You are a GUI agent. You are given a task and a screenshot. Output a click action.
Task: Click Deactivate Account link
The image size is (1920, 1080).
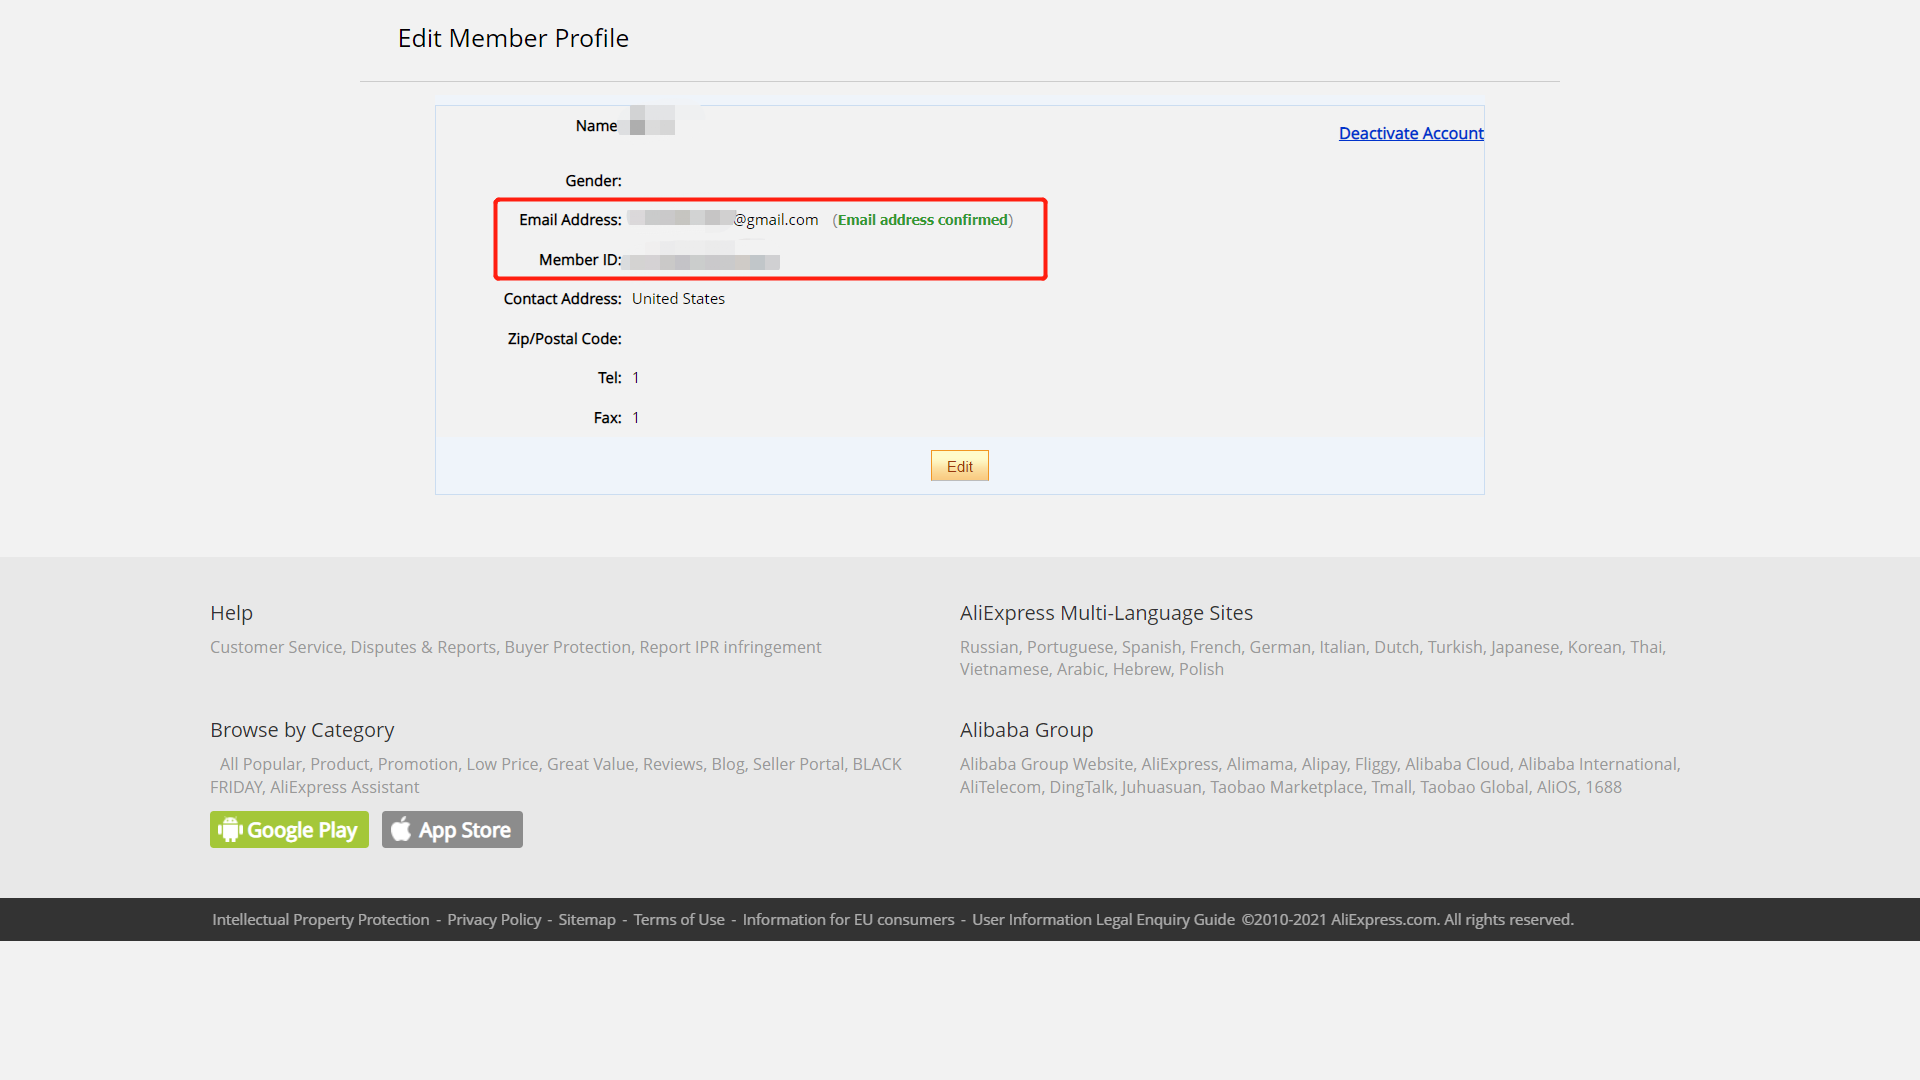click(1411, 132)
